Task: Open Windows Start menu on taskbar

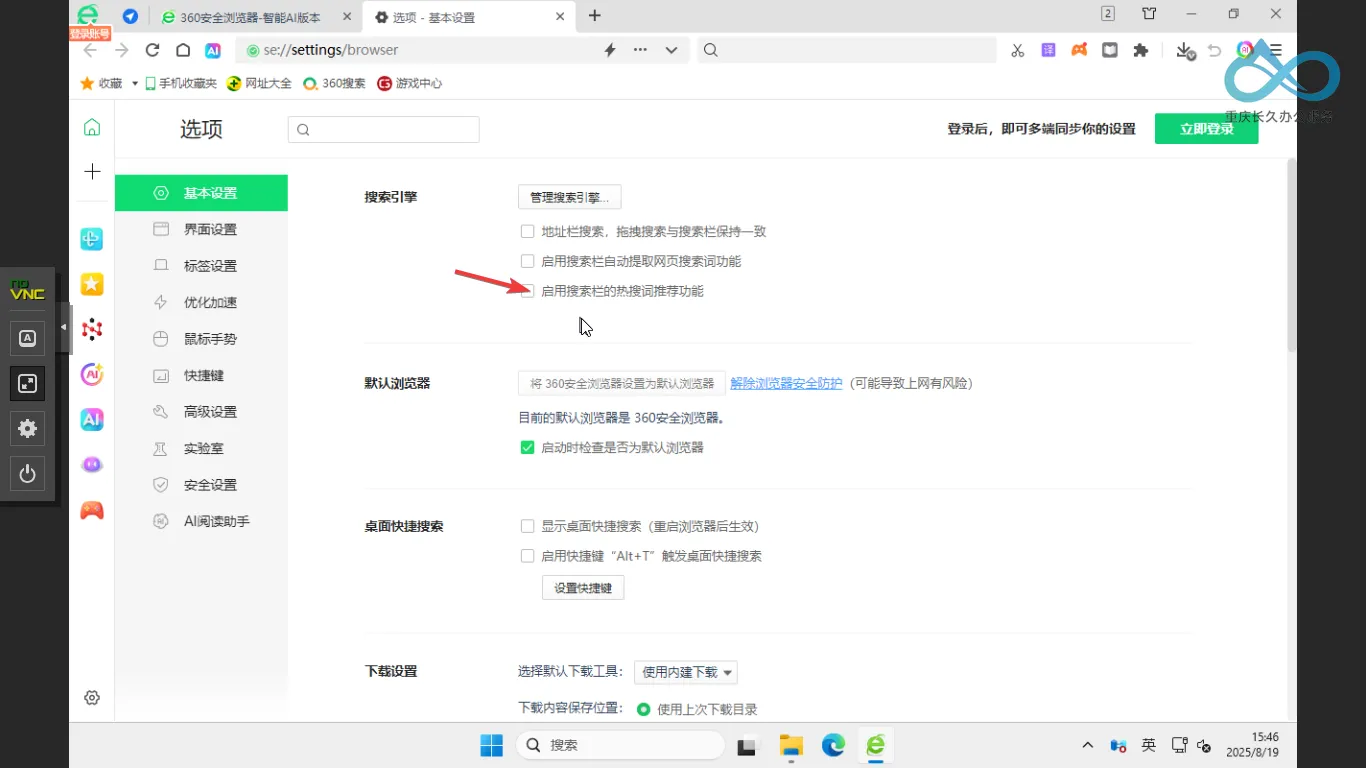Action: [492, 746]
